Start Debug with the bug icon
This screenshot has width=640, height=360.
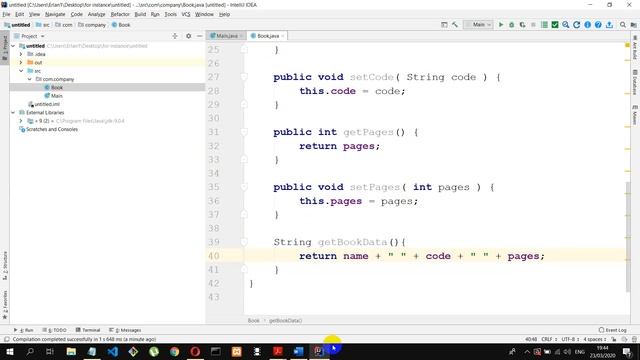point(511,25)
